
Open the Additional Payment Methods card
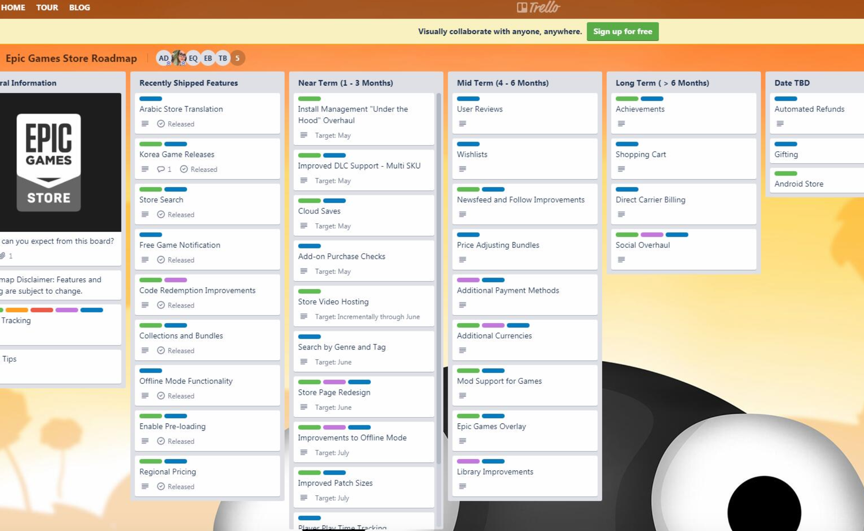[x=525, y=295]
